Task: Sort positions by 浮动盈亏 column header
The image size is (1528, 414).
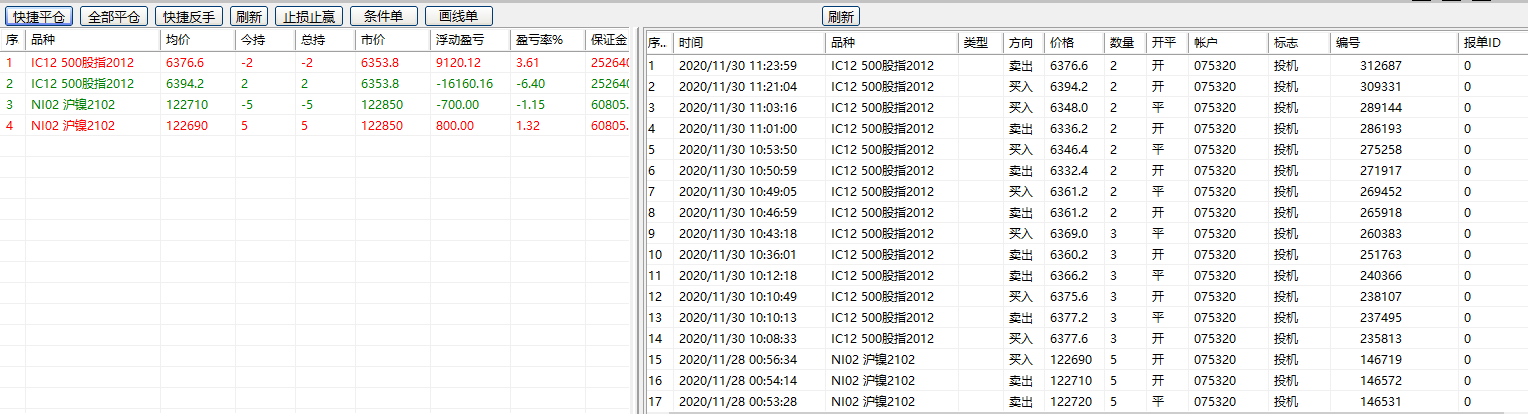Action: (x=470, y=40)
